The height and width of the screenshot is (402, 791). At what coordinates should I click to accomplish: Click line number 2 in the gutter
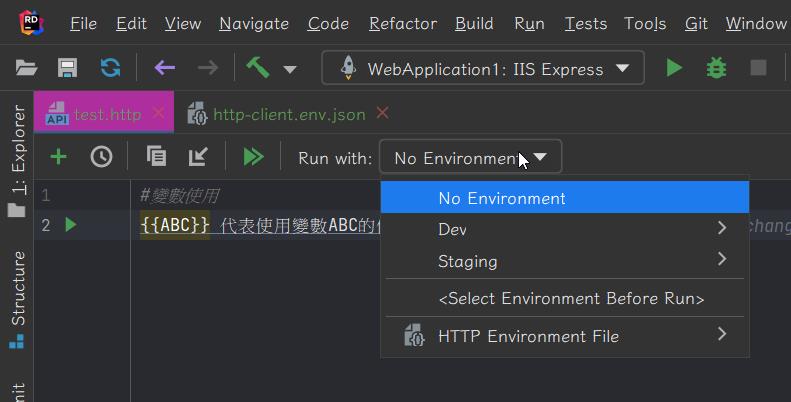point(45,225)
